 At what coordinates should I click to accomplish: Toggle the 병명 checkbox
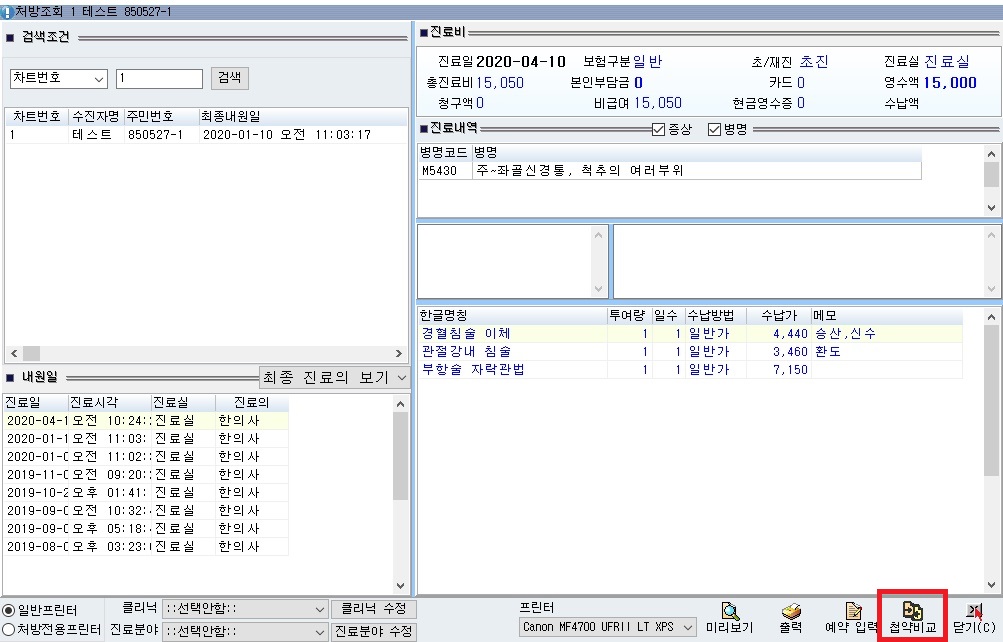[714, 129]
